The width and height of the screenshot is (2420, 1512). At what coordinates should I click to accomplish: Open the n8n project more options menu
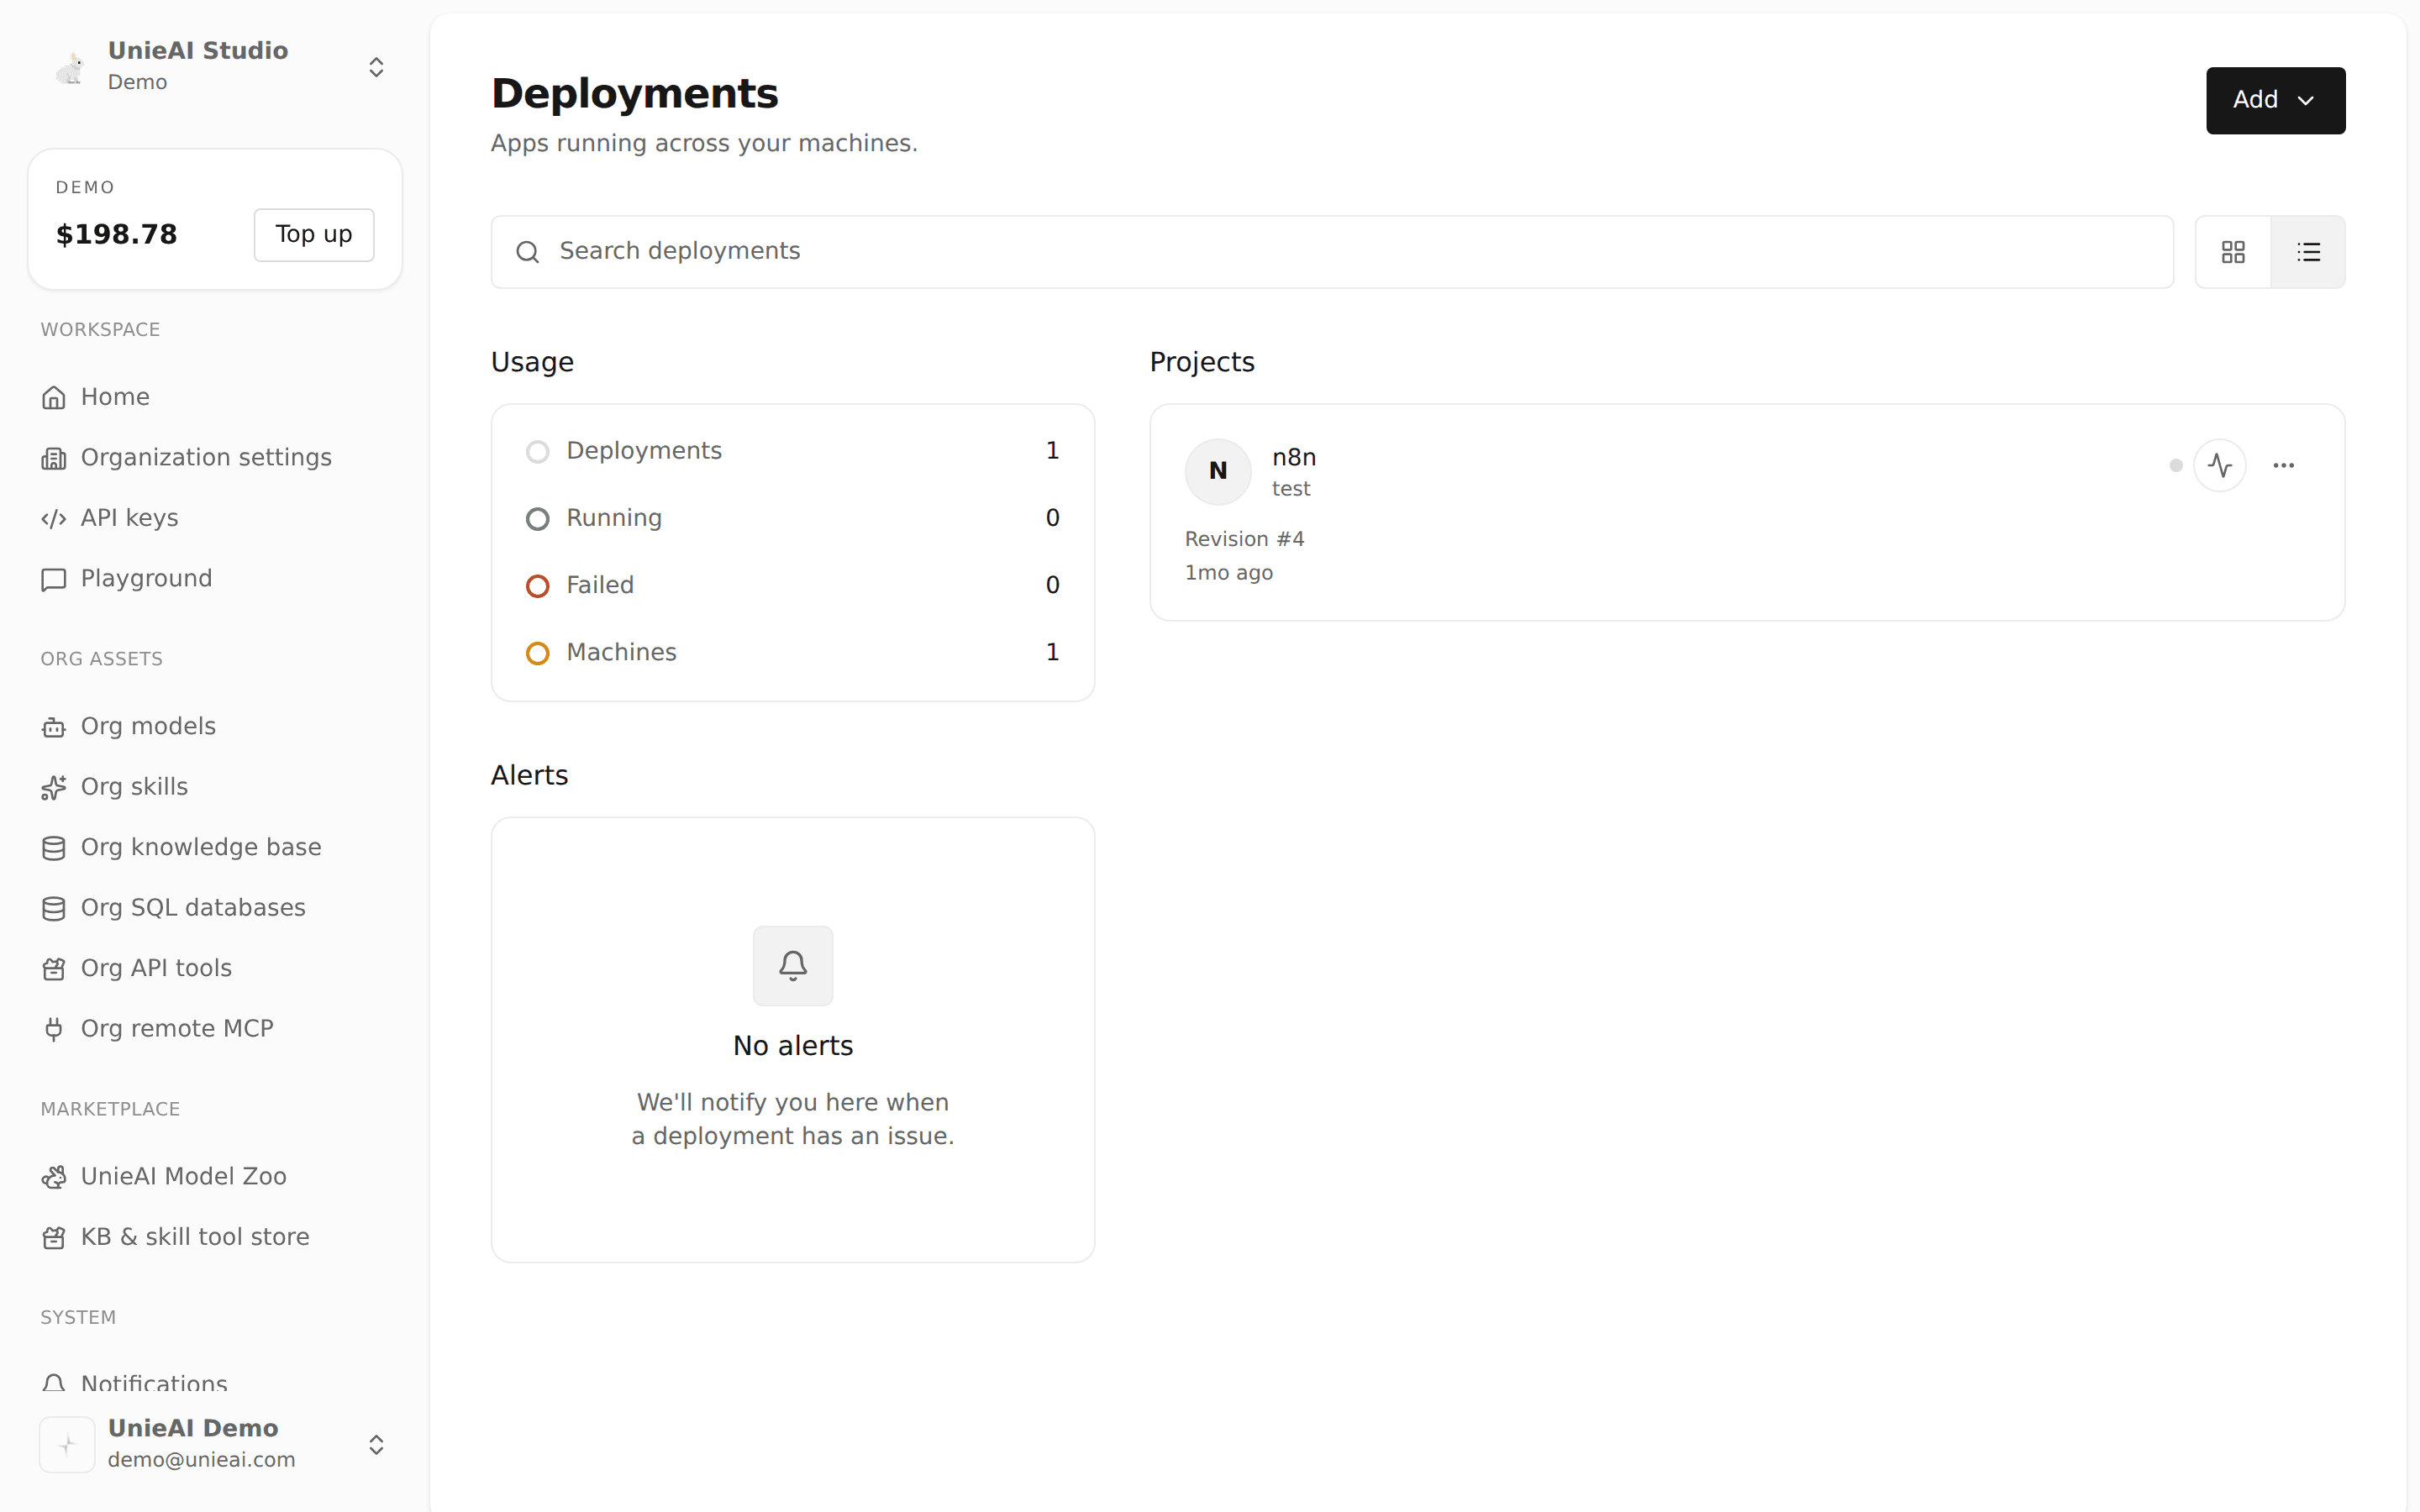coord(2284,465)
